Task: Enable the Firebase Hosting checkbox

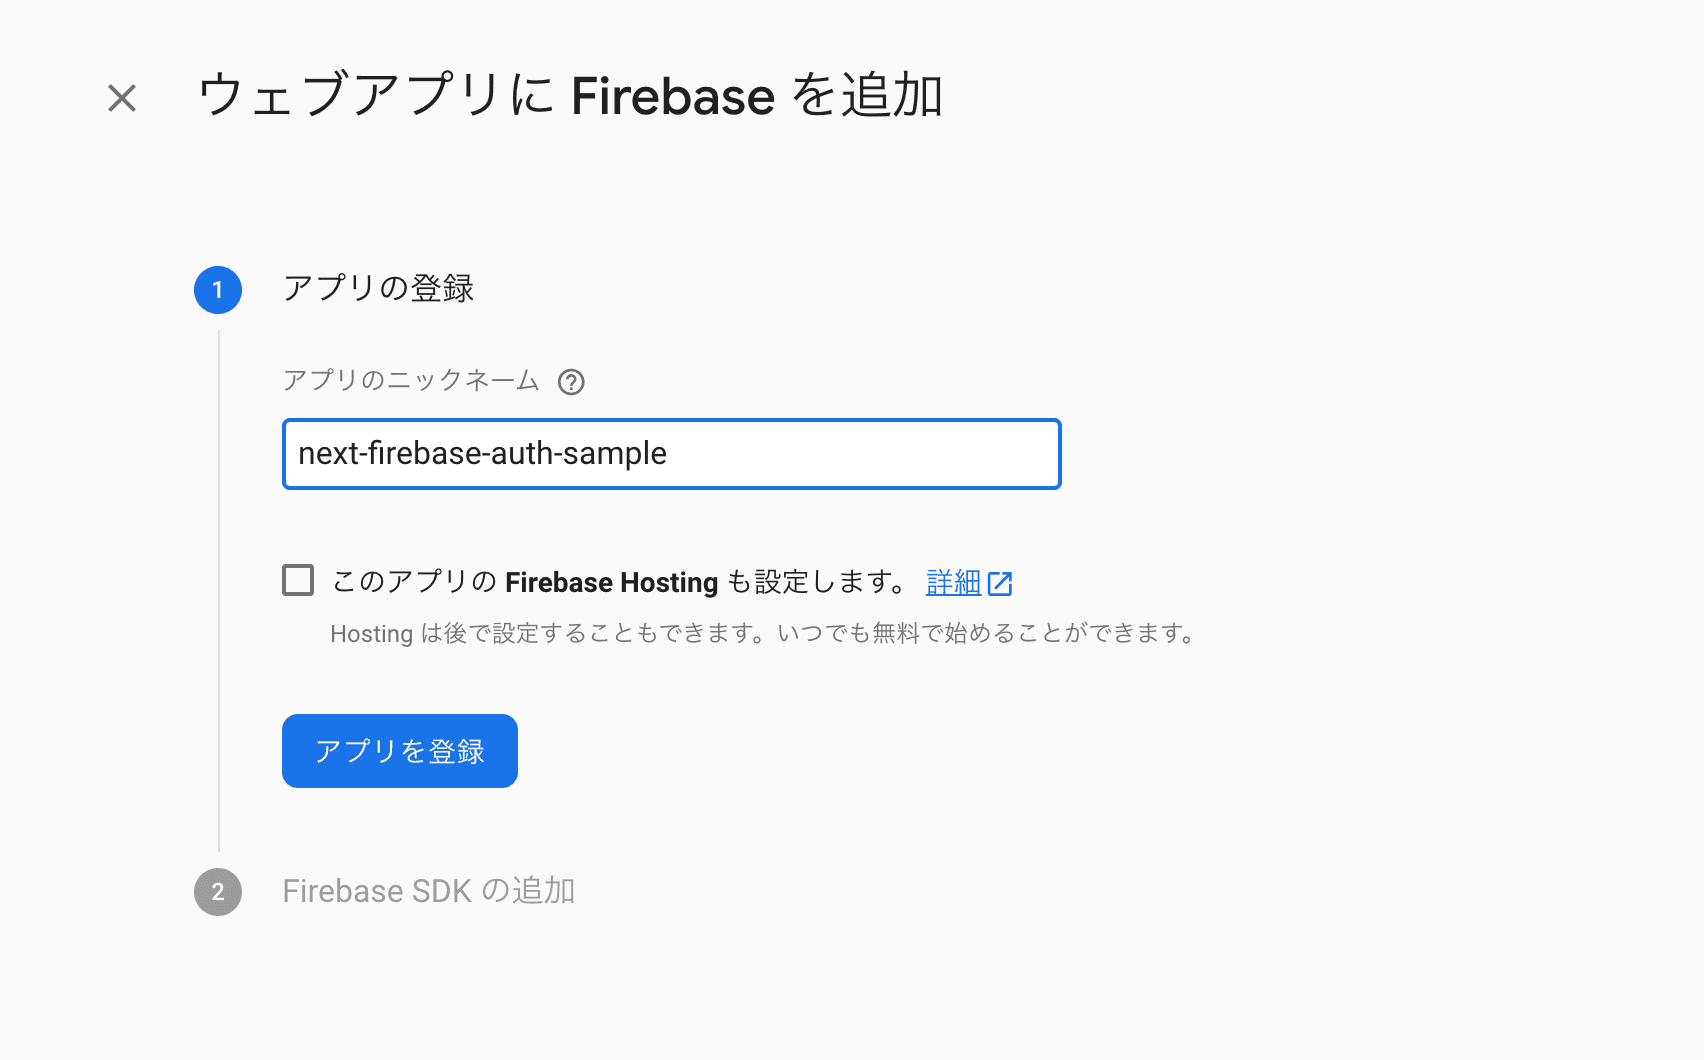Action: pyautogui.click(x=298, y=580)
